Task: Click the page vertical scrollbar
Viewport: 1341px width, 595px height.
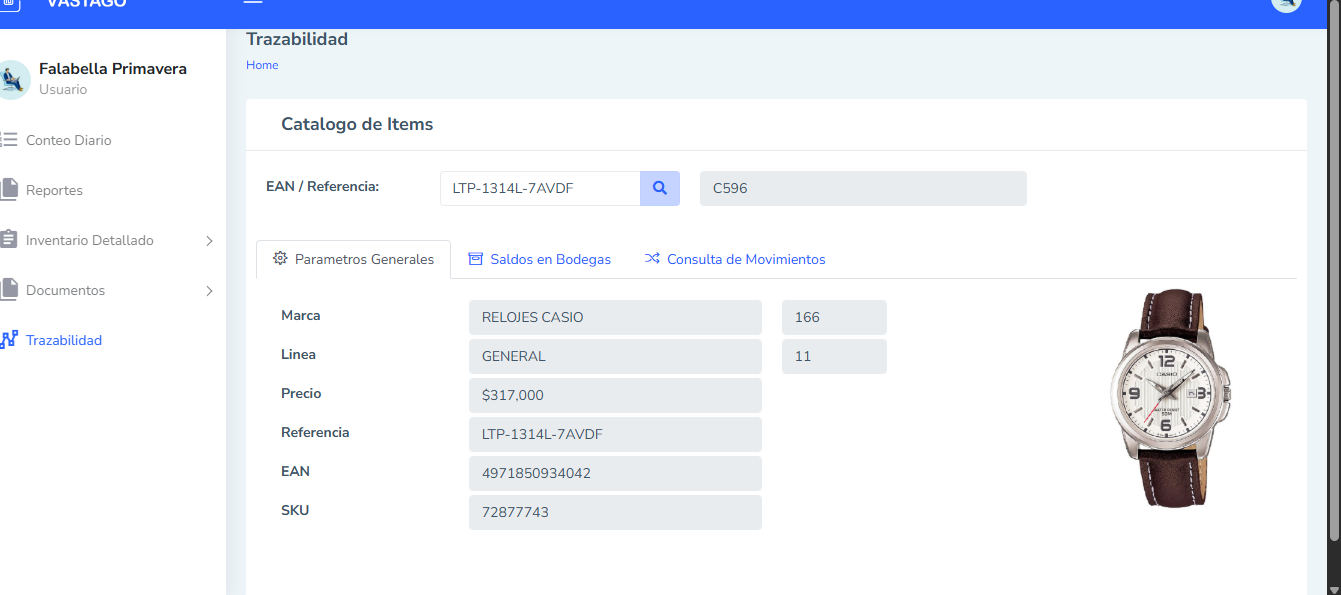Action: click(1335, 300)
